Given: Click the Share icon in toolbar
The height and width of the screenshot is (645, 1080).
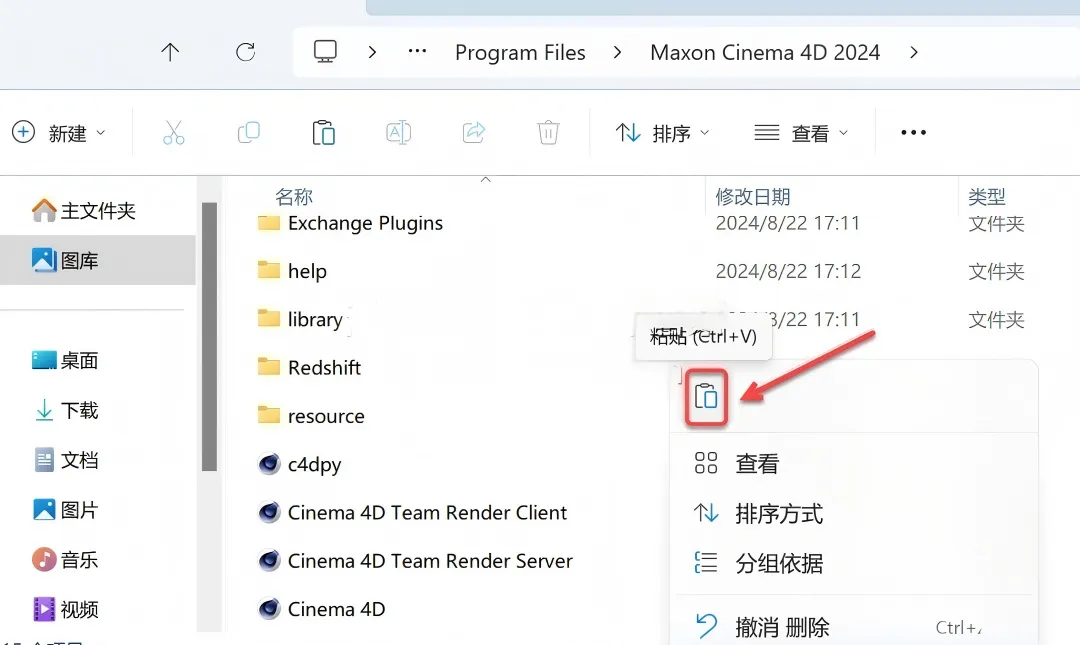Looking at the screenshot, I should tap(474, 132).
